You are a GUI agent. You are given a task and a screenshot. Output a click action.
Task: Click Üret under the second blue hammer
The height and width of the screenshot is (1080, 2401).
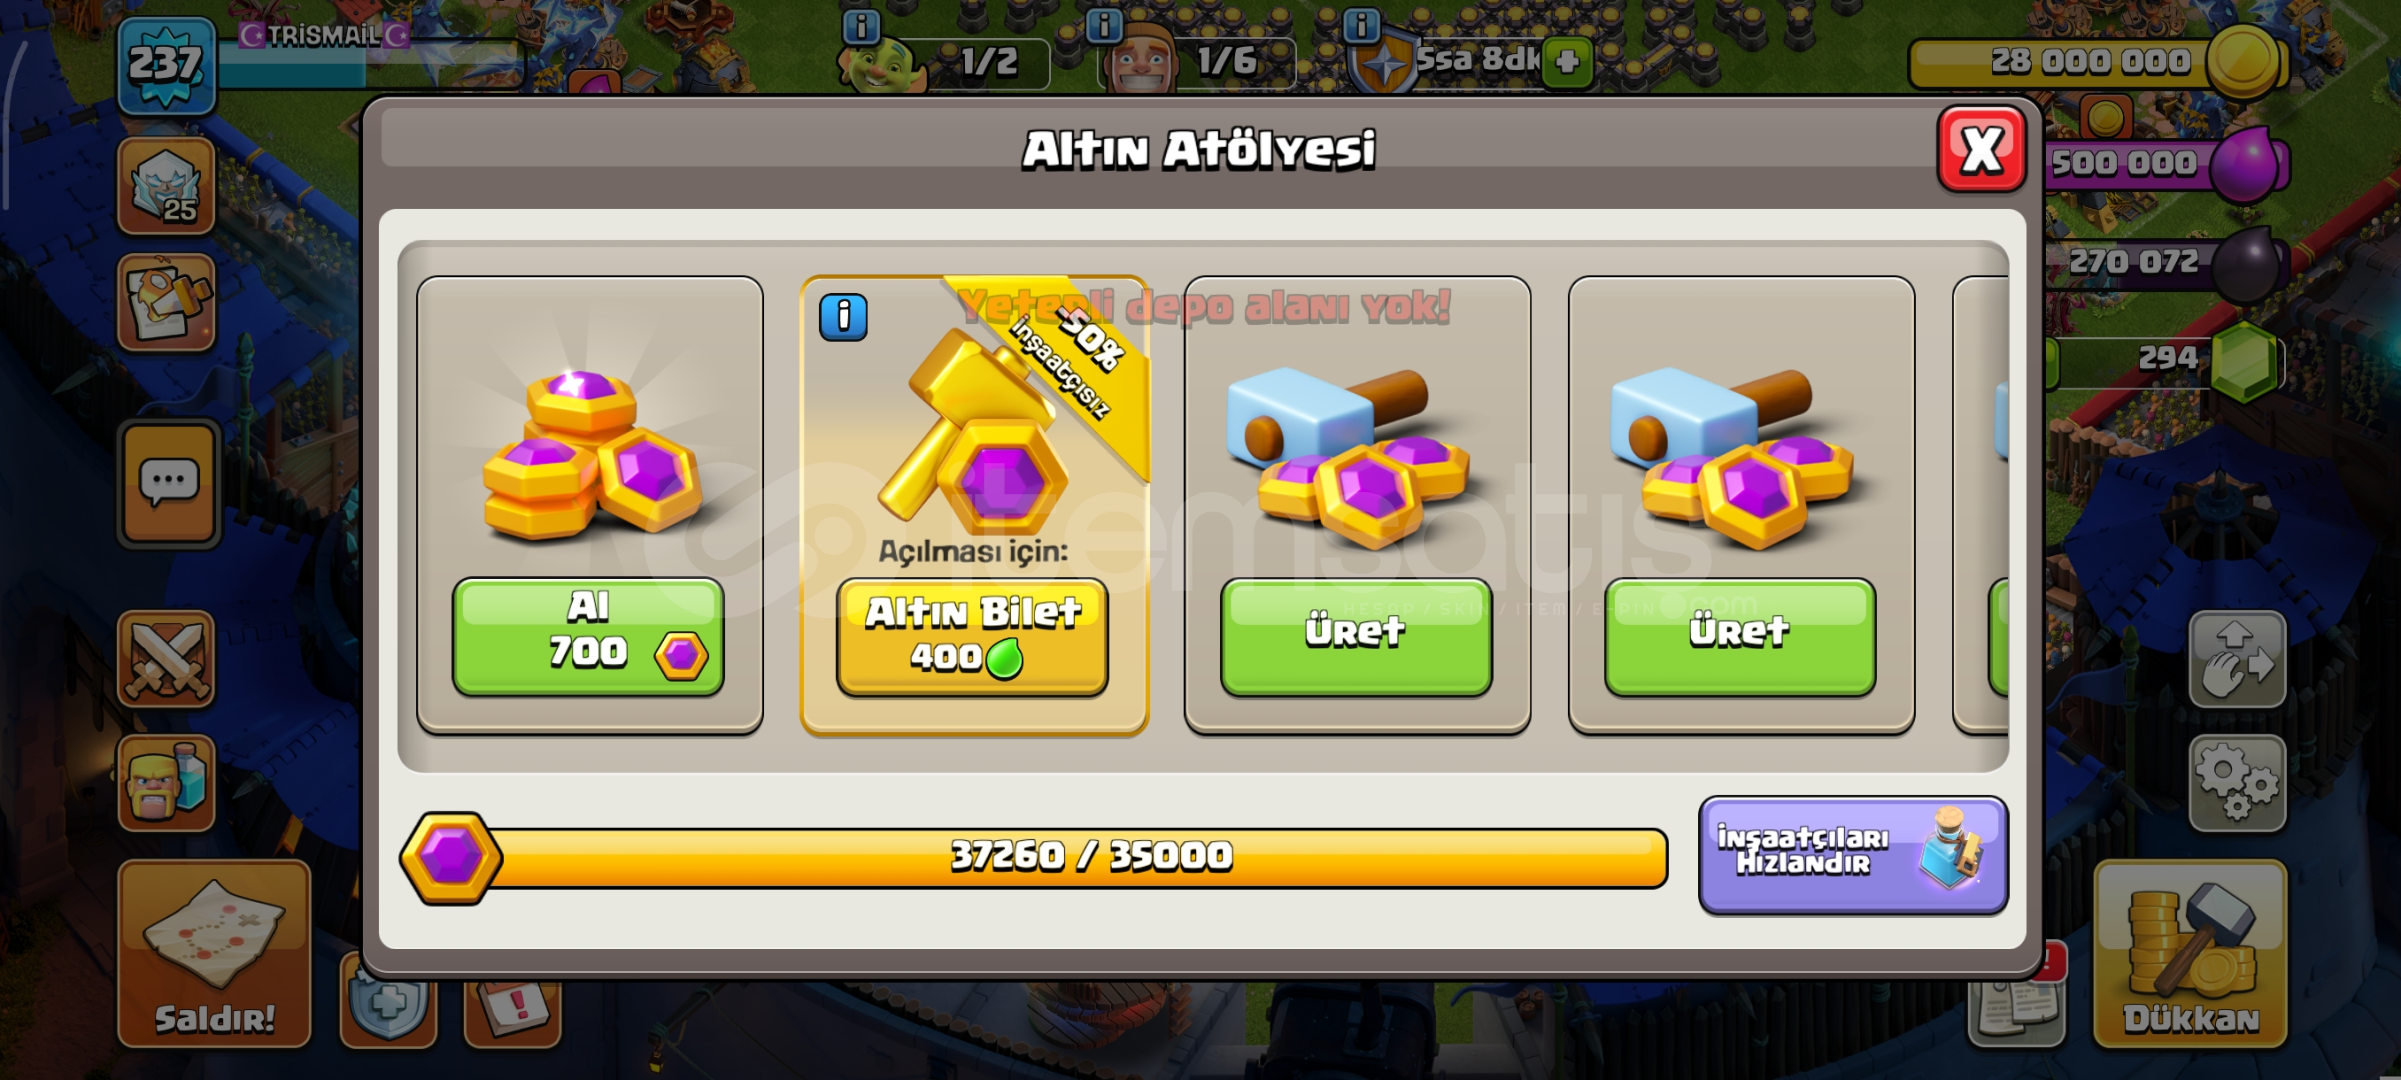pos(1740,636)
